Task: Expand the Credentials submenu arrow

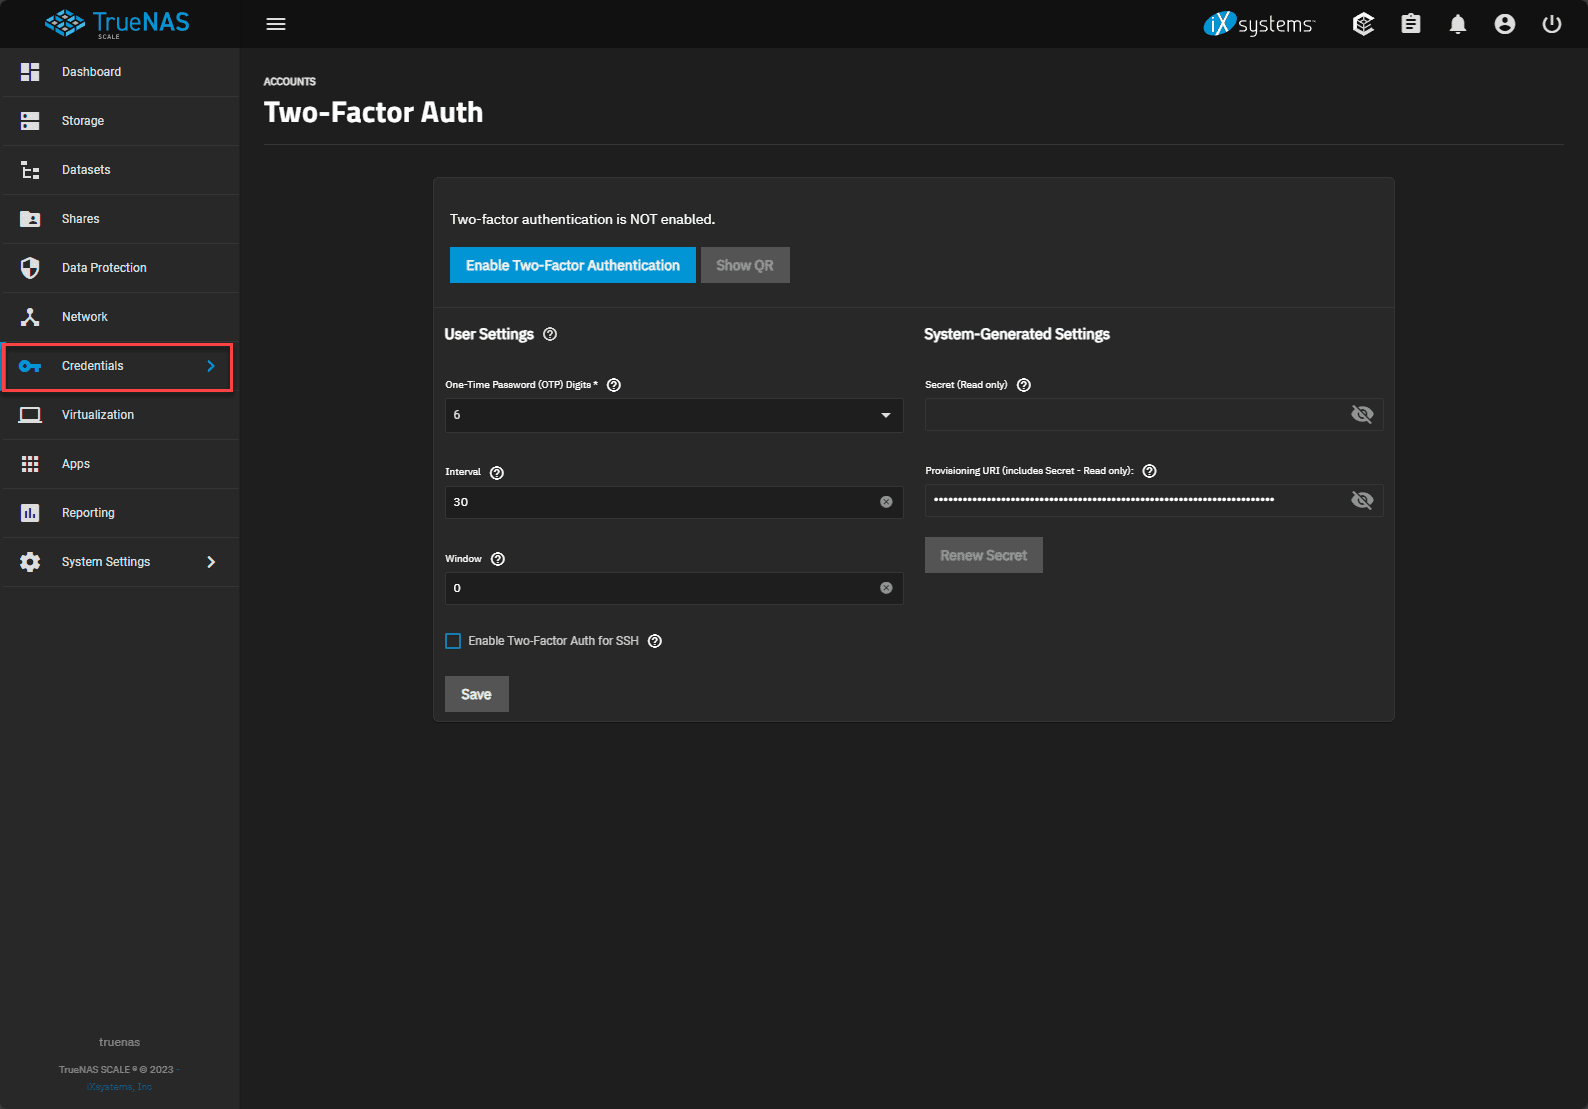Action: 211,366
